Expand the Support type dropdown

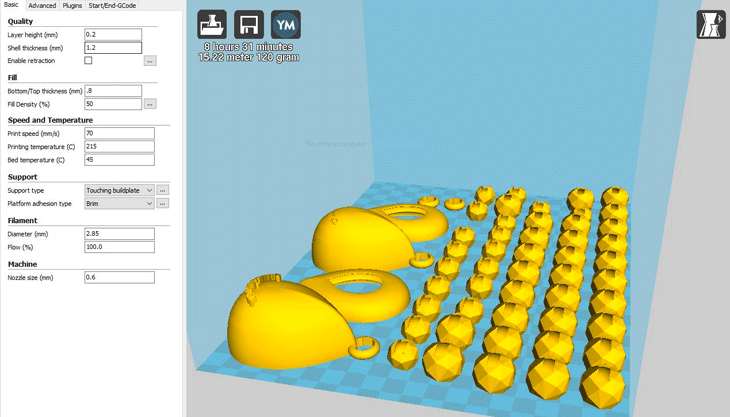point(119,190)
